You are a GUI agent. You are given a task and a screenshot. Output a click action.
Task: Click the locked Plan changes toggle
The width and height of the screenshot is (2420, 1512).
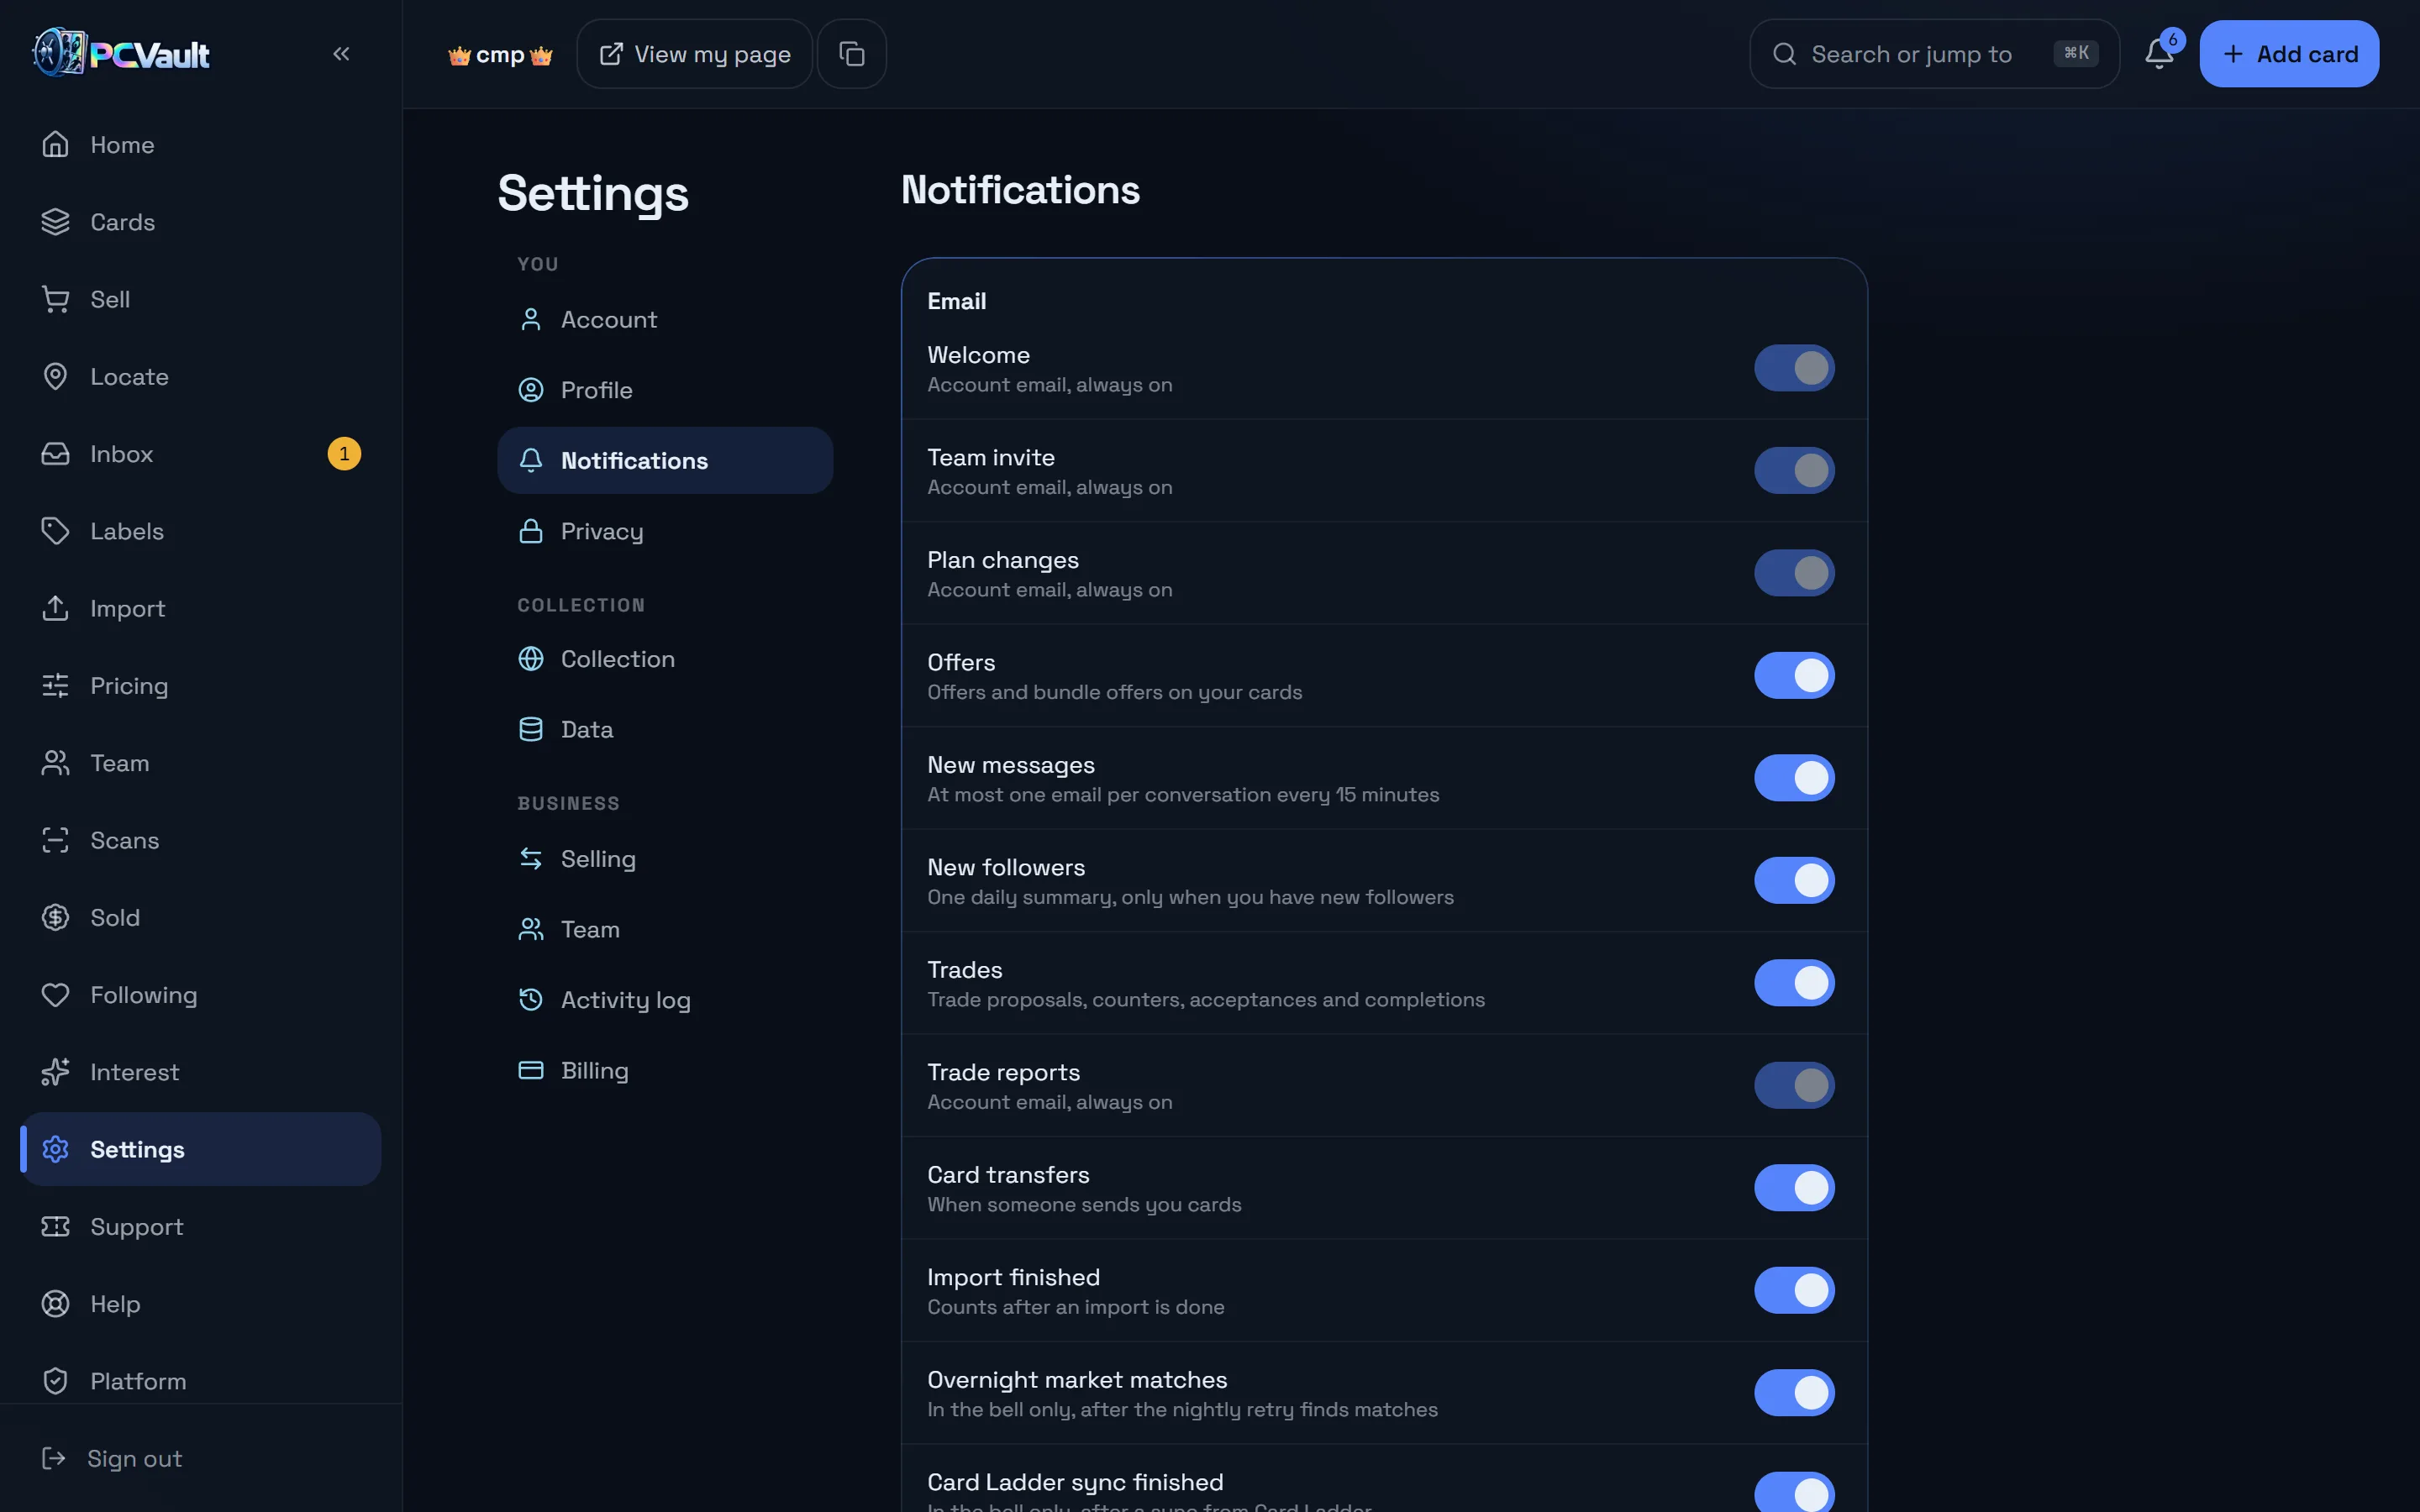pos(1794,573)
